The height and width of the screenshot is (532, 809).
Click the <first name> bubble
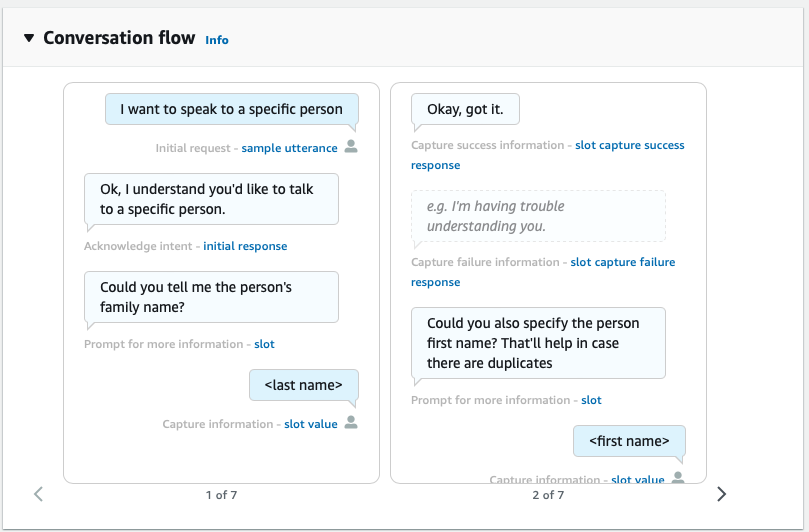click(x=628, y=441)
